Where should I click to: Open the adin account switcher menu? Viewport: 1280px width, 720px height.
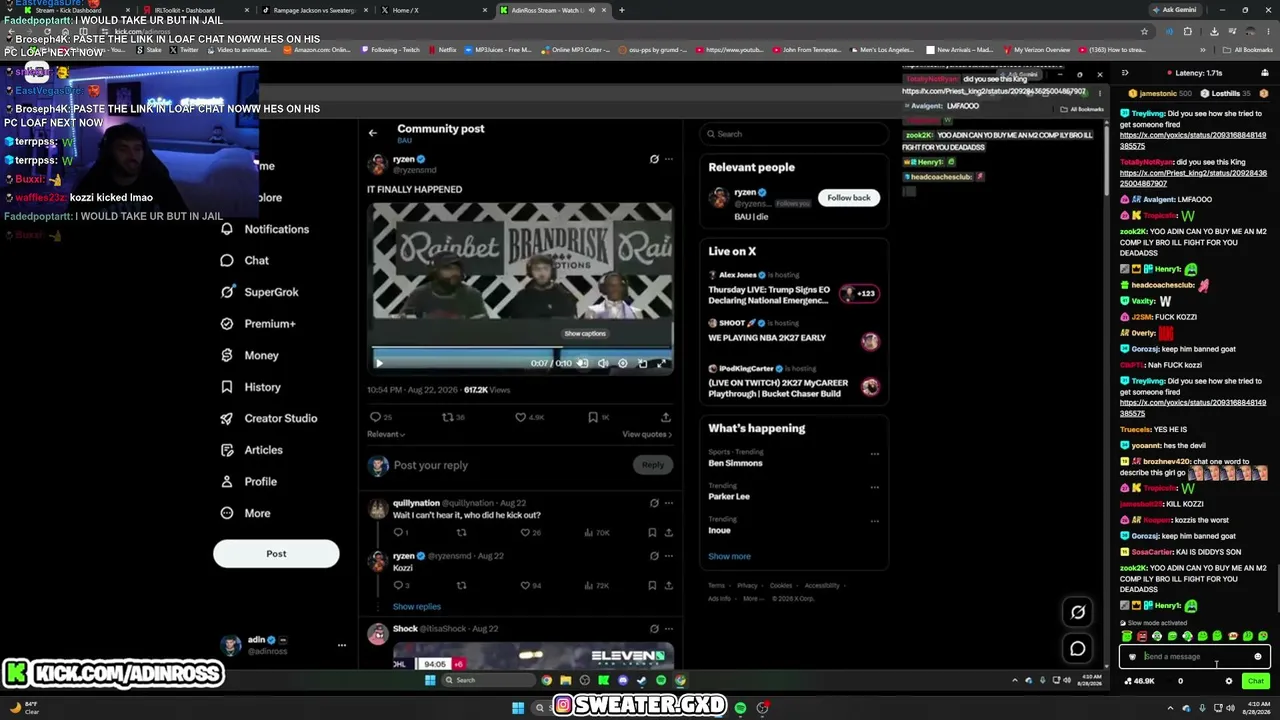[342, 645]
